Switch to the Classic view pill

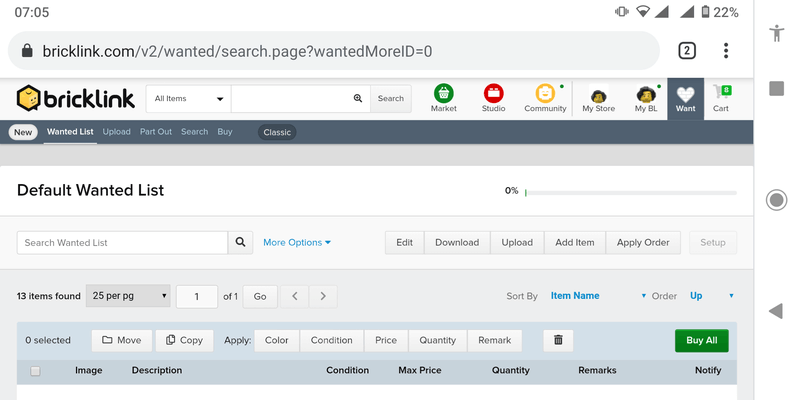point(277,132)
